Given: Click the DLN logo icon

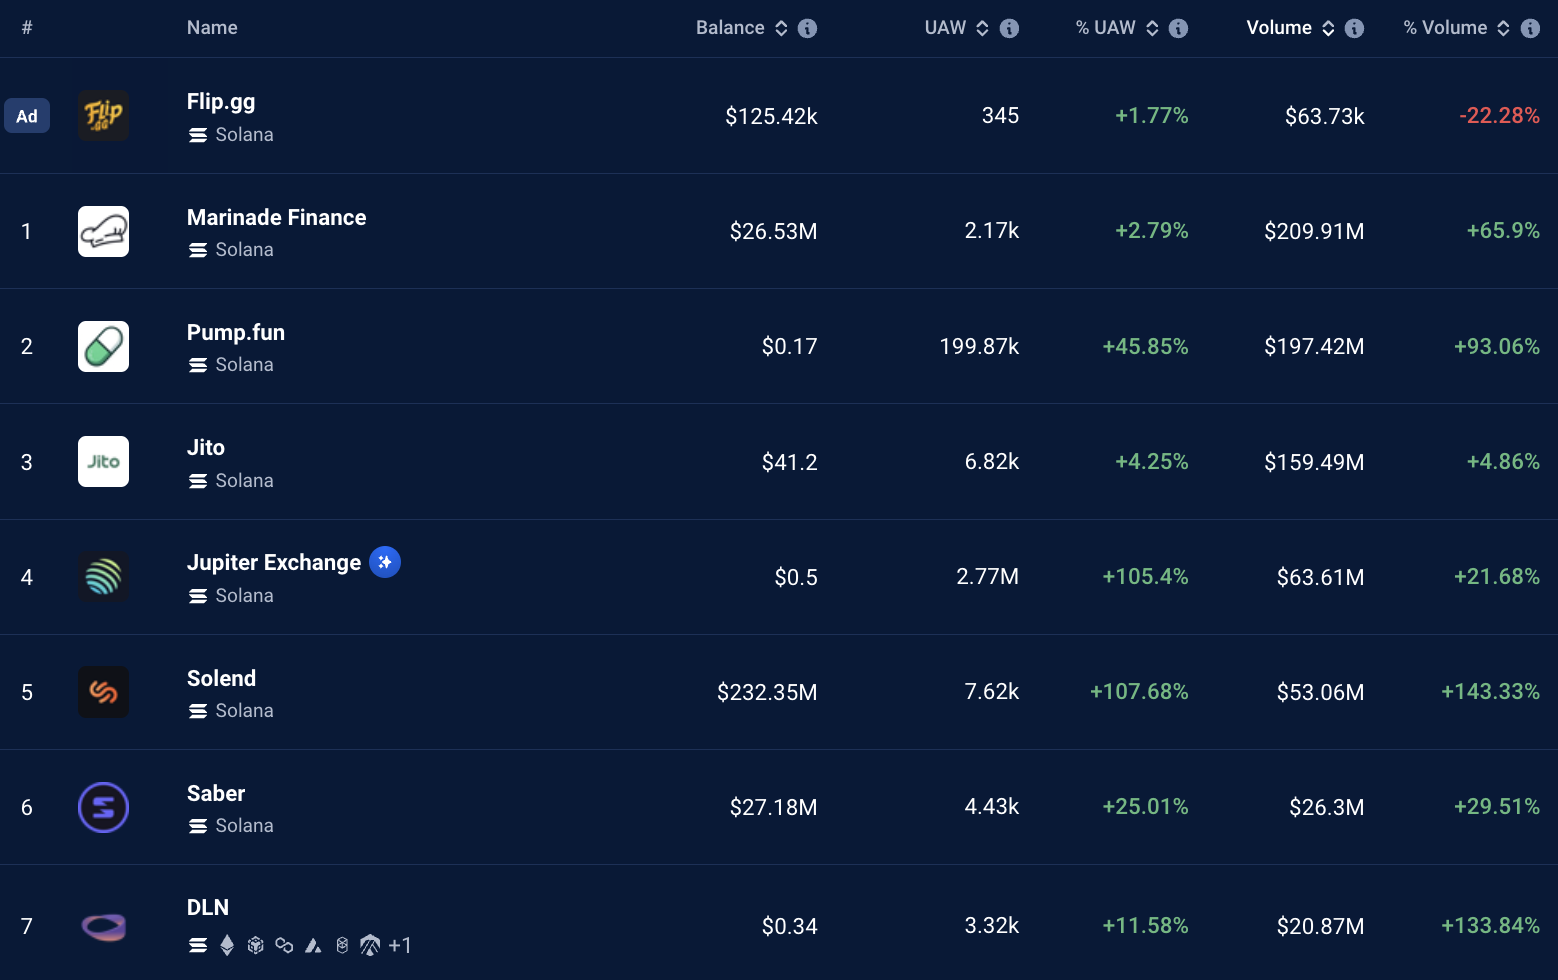Looking at the screenshot, I should click(x=104, y=927).
